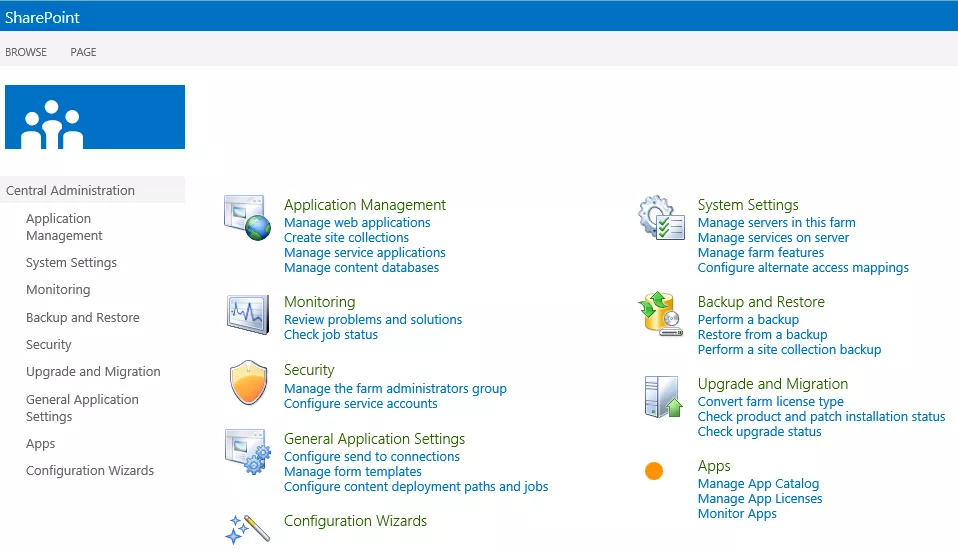
Task: Open the Monitoring heading link
Action: click(320, 301)
